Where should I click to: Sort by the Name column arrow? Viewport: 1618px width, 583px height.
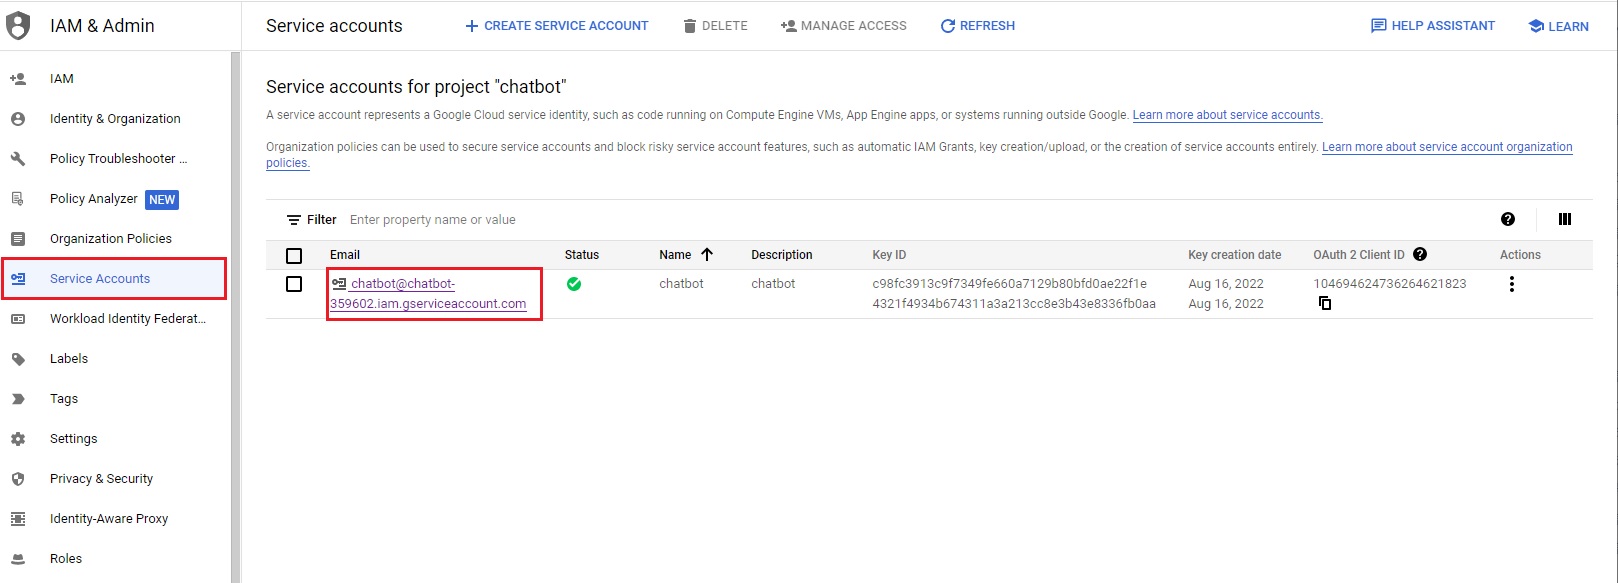point(707,255)
